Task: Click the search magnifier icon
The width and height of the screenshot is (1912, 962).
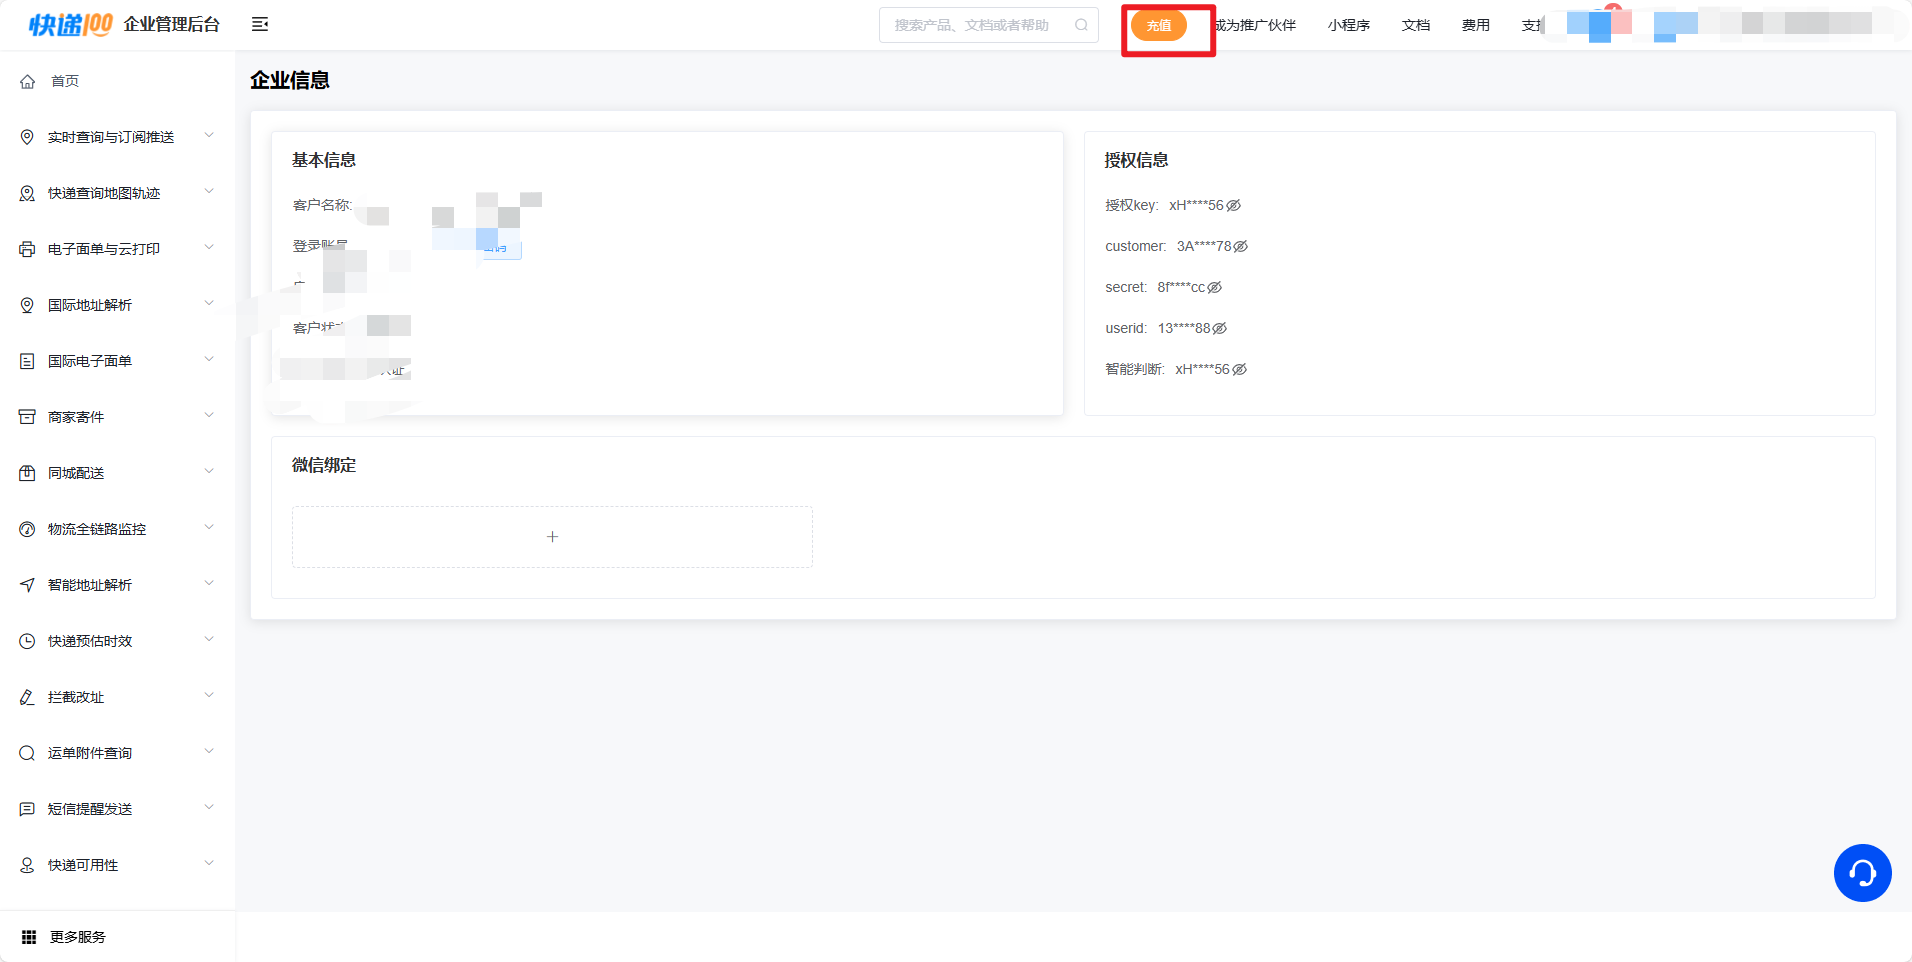Action: 1081,25
